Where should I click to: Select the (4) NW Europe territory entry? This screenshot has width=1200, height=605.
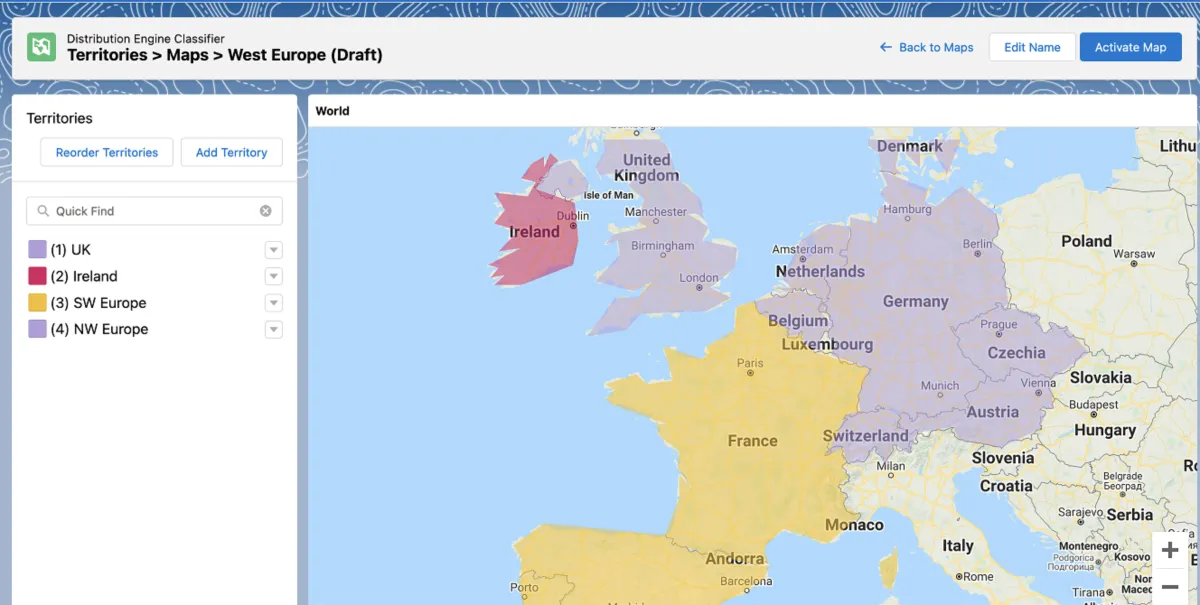point(99,329)
